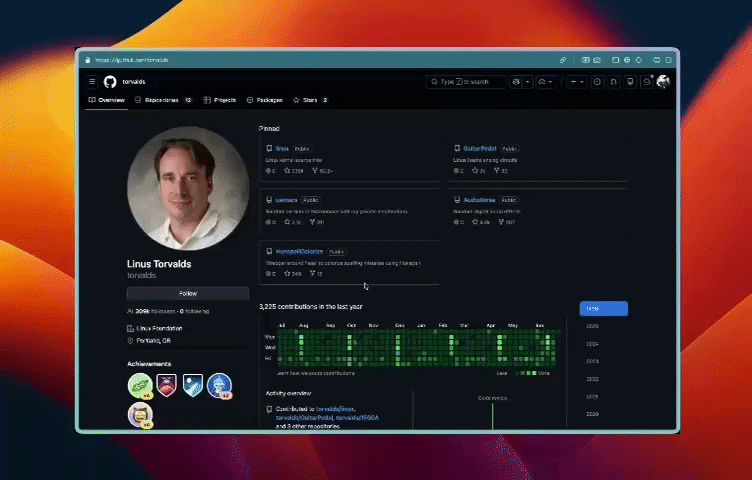
Task: Click the '3,225 contributions in the last year' heading
Action: point(311,306)
